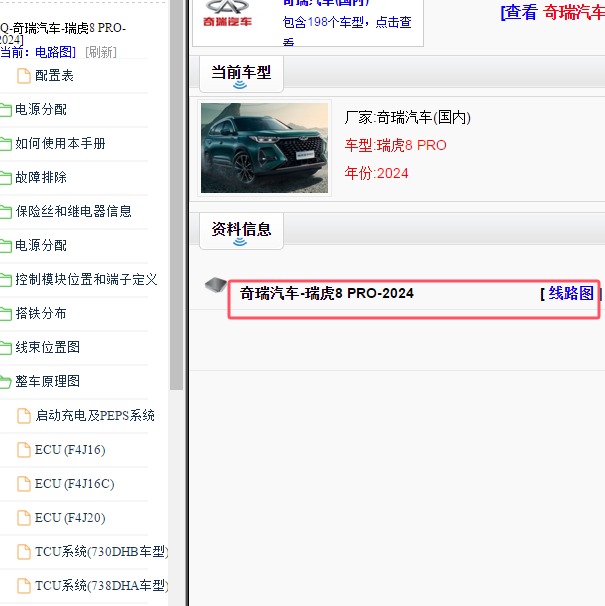
Task: Expand the 保险丝和继电器信息 folder
Action: pyautogui.click(x=73, y=211)
